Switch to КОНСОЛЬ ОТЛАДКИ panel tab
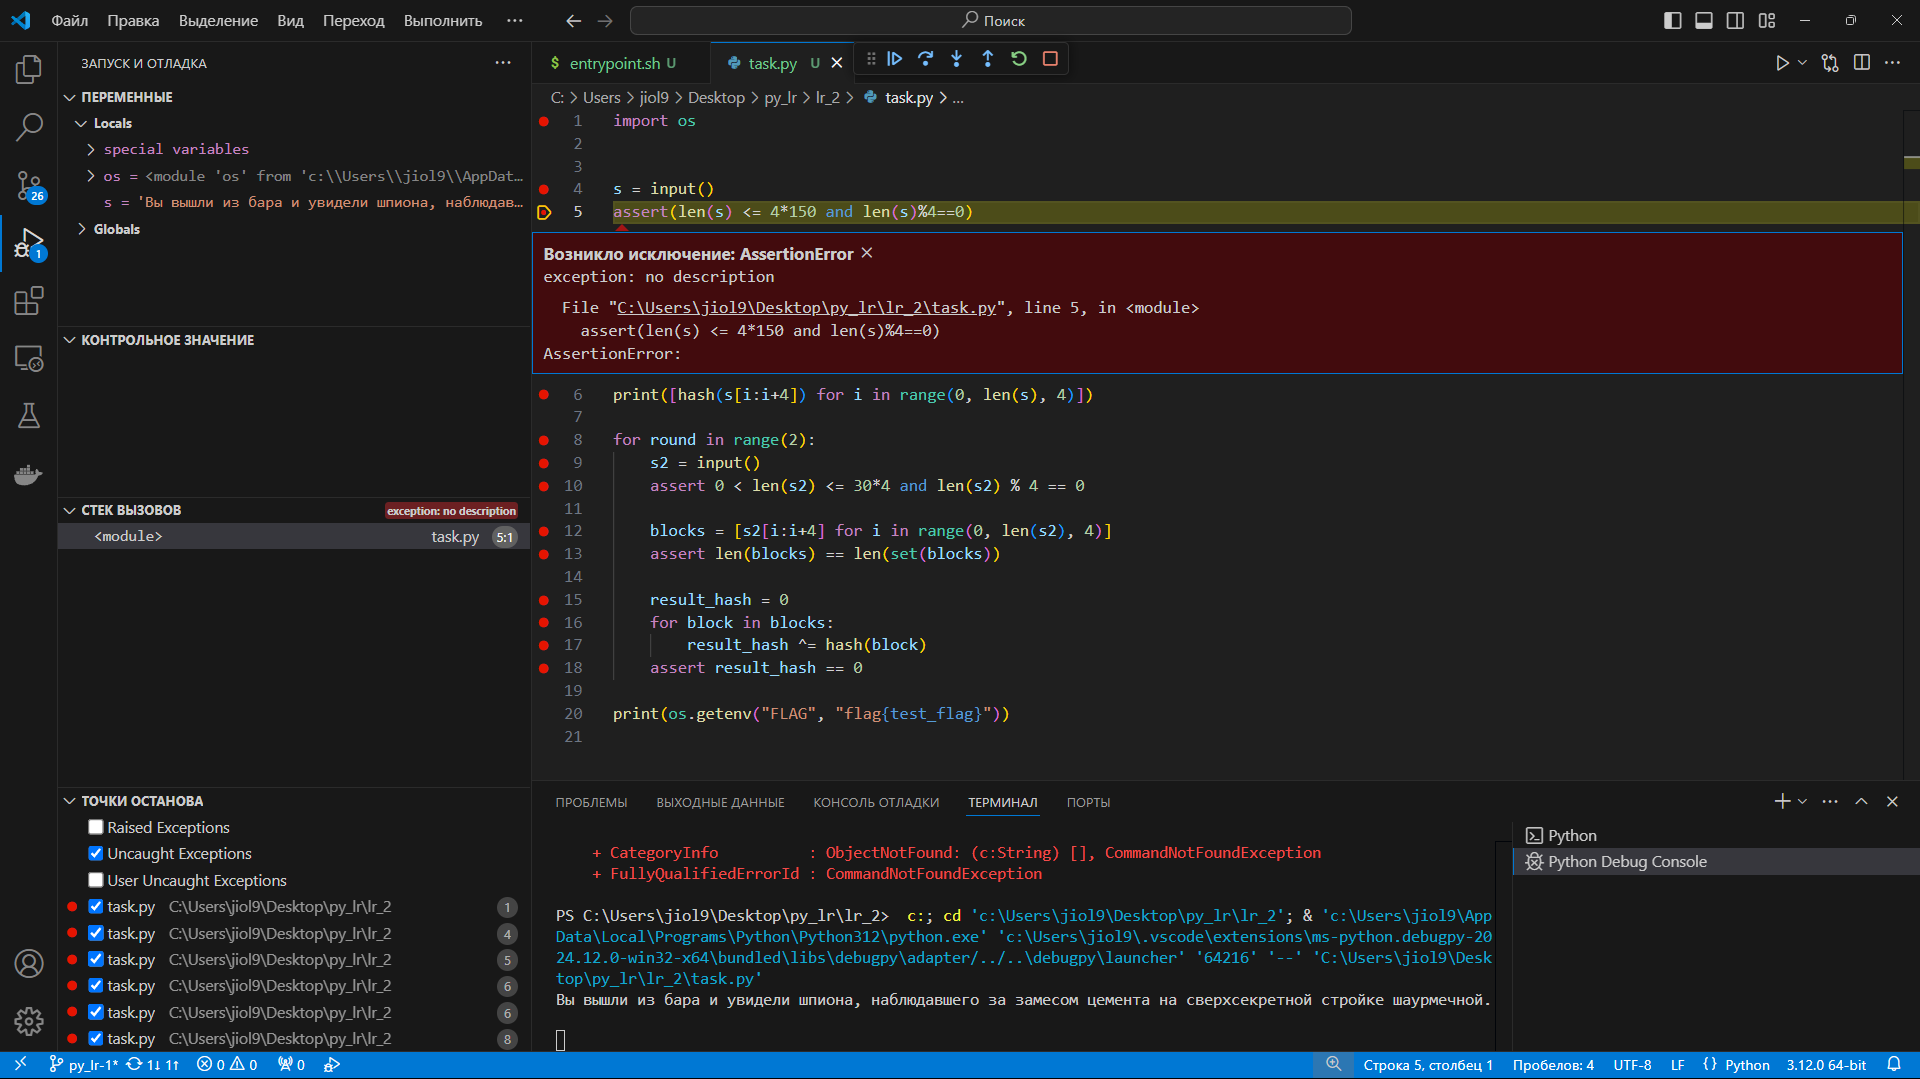This screenshot has height=1079, width=1920. pos(876,803)
